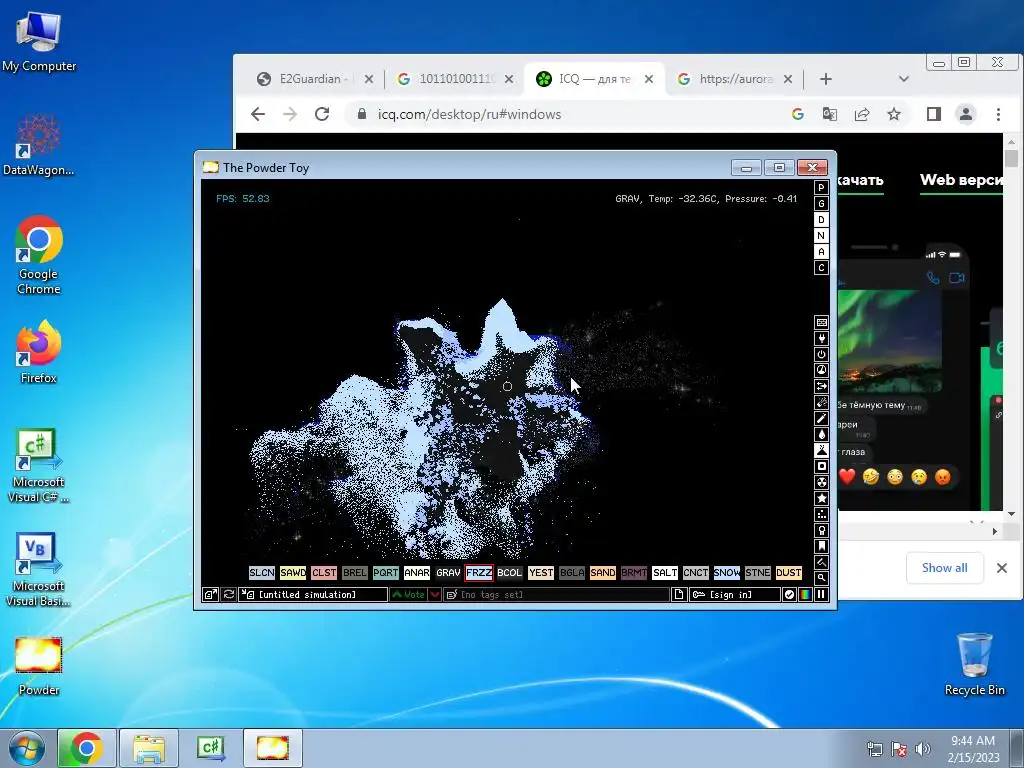
Task: Select the SNOW element
Action: (x=727, y=573)
